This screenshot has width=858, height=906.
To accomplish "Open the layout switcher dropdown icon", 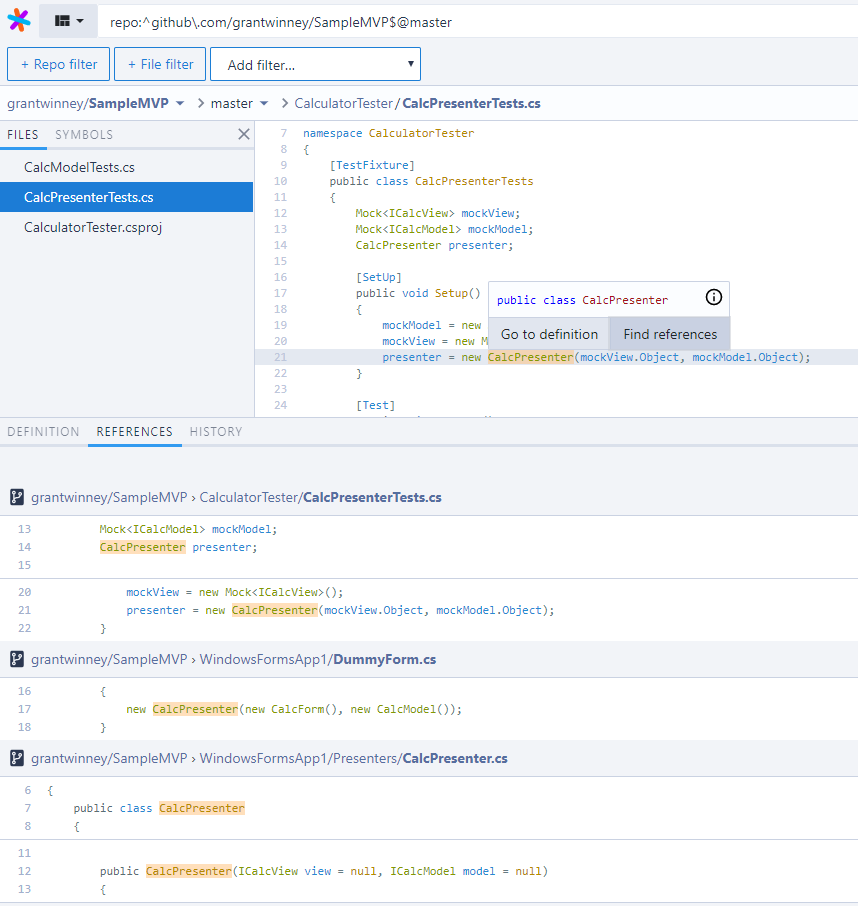I will pyautogui.click(x=68, y=20).
